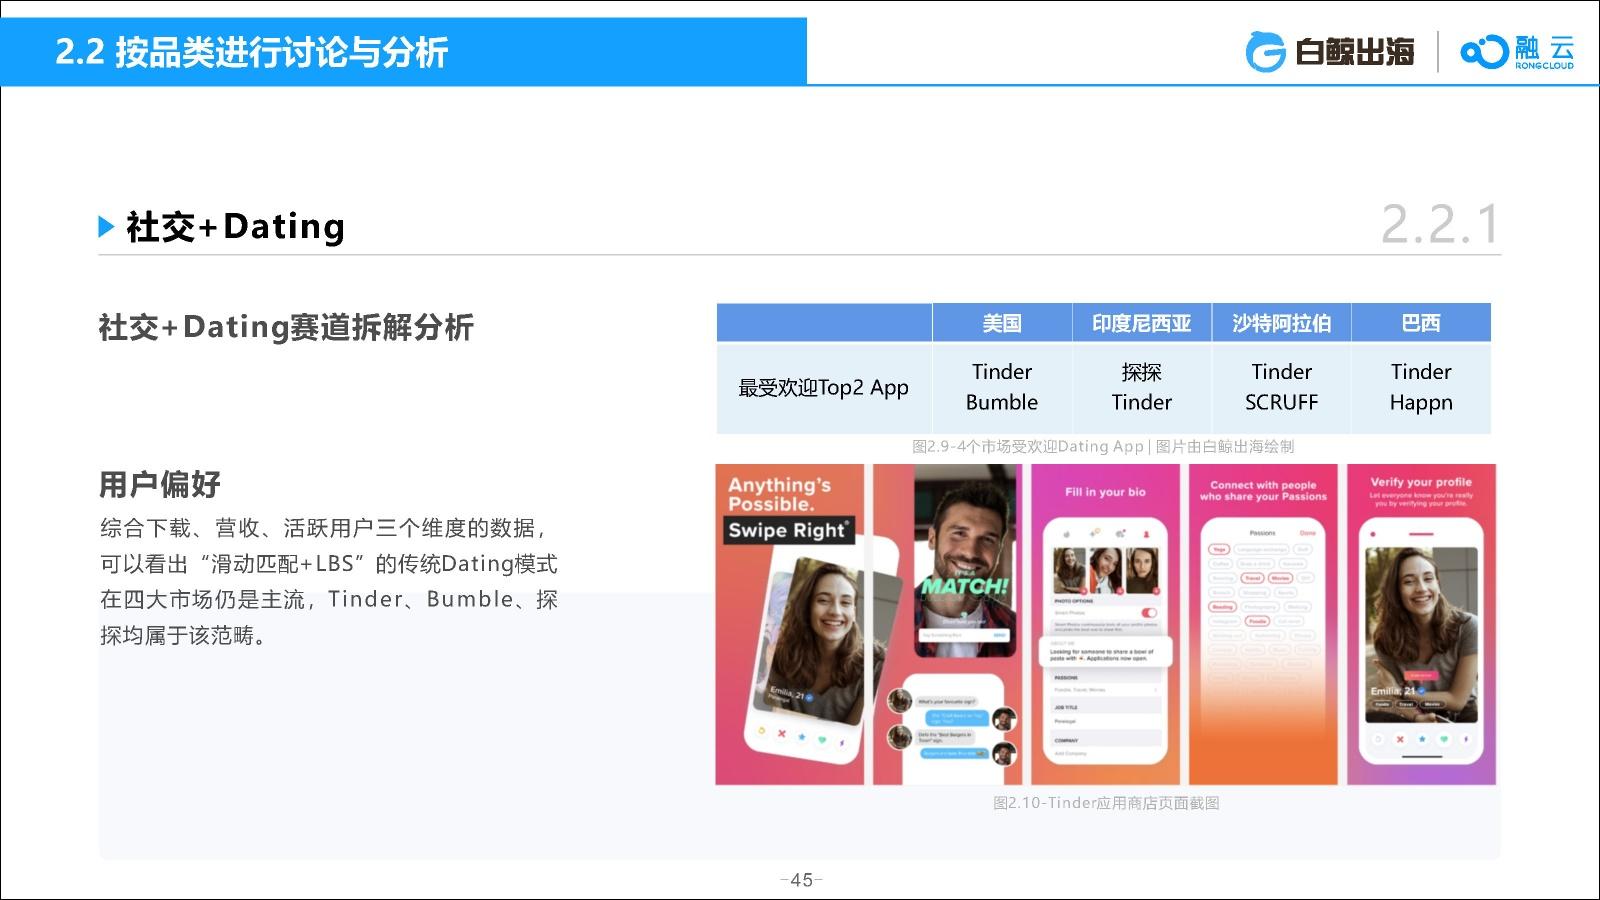Click the 印度尼西亚 column header
1600x900 pixels.
(1142, 323)
